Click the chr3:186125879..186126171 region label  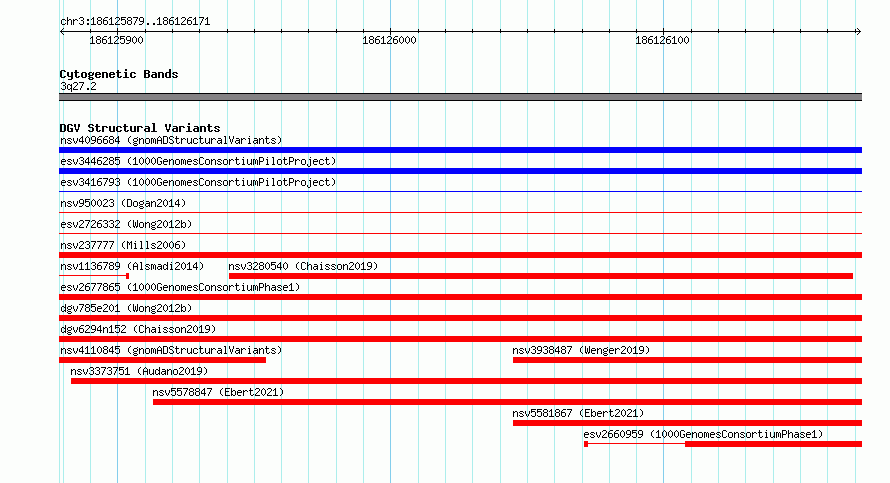pyautogui.click(x=135, y=21)
